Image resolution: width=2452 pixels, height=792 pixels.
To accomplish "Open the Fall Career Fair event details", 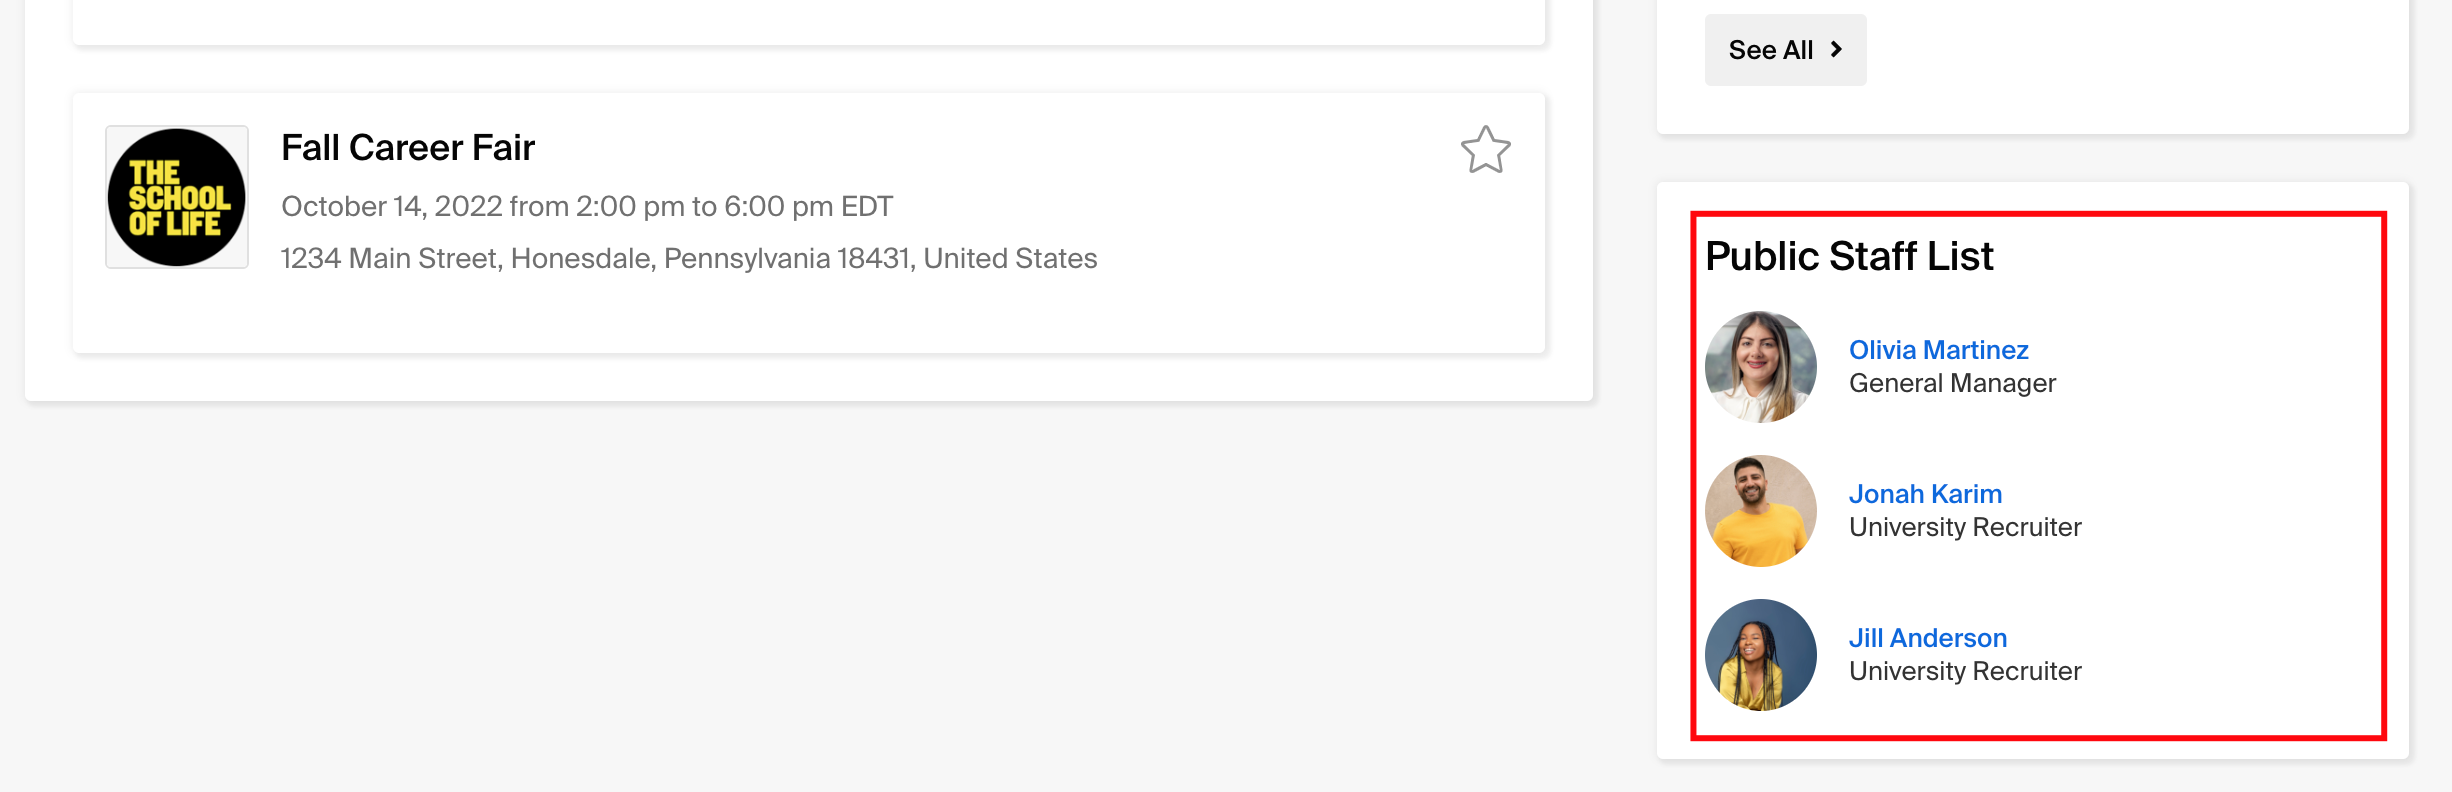I will pyautogui.click(x=409, y=147).
